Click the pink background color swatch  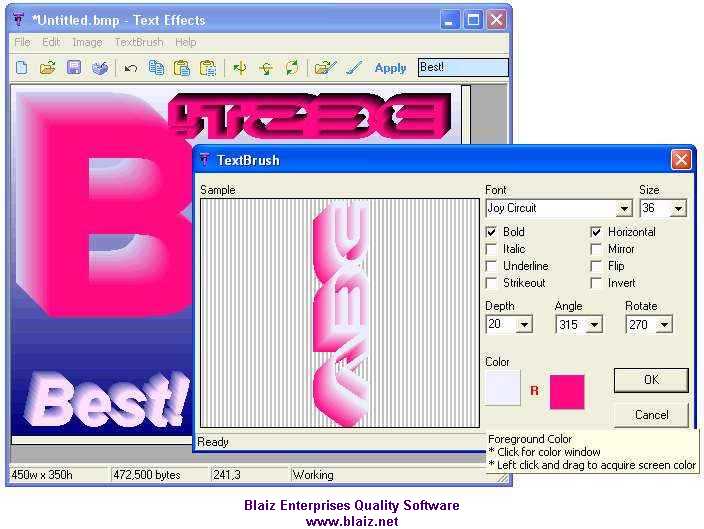click(567, 392)
